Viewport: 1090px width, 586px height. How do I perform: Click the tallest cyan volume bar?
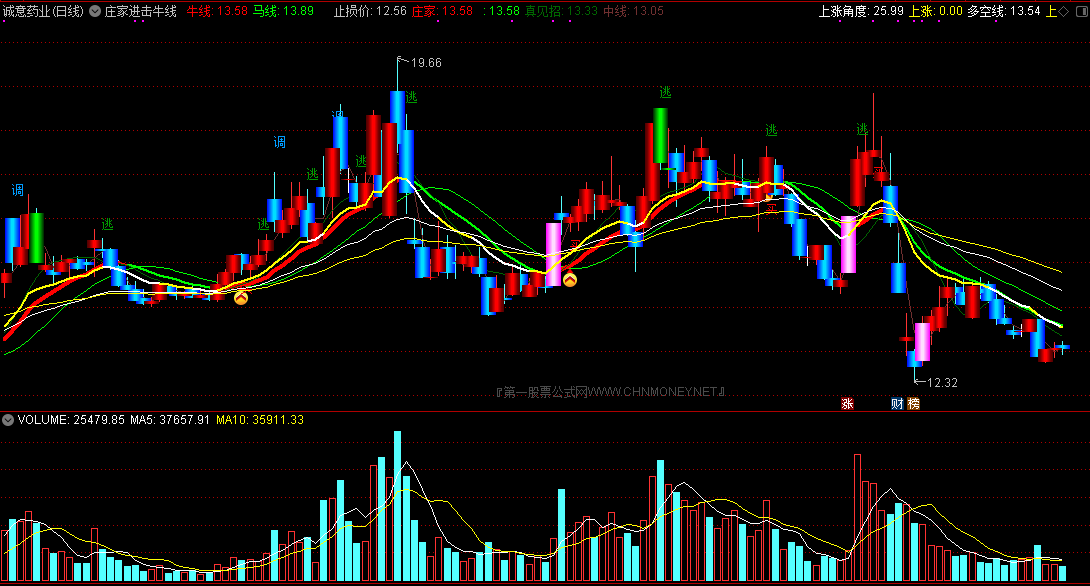[398, 506]
